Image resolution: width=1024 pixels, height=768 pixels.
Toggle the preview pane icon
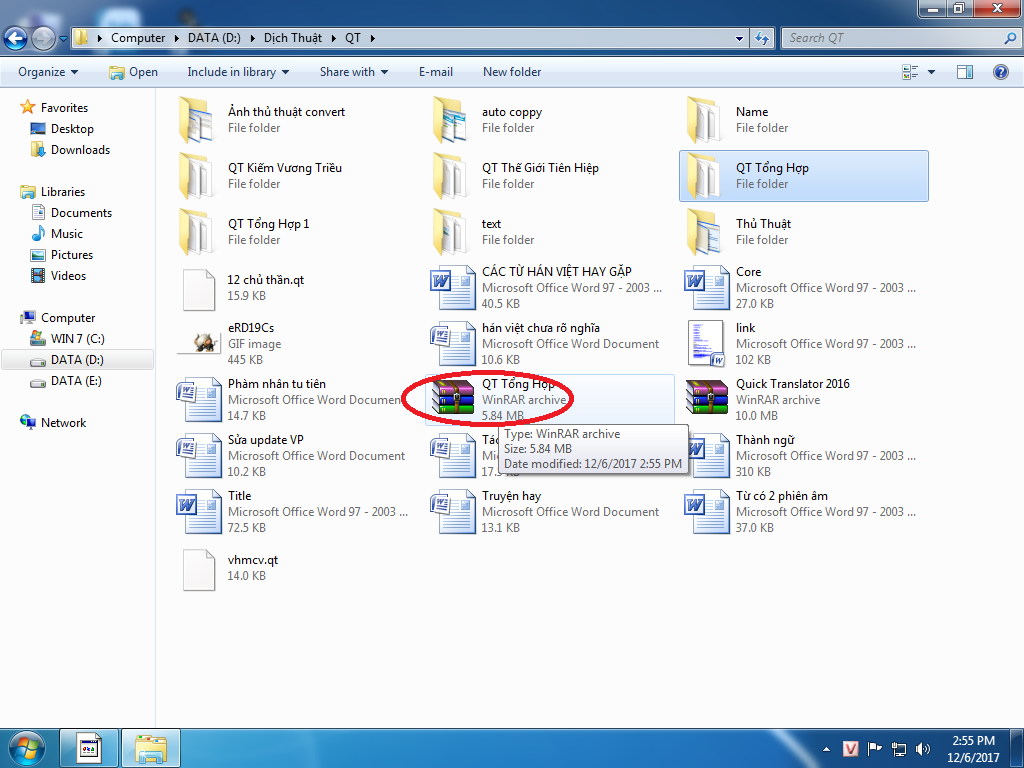click(965, 72)
